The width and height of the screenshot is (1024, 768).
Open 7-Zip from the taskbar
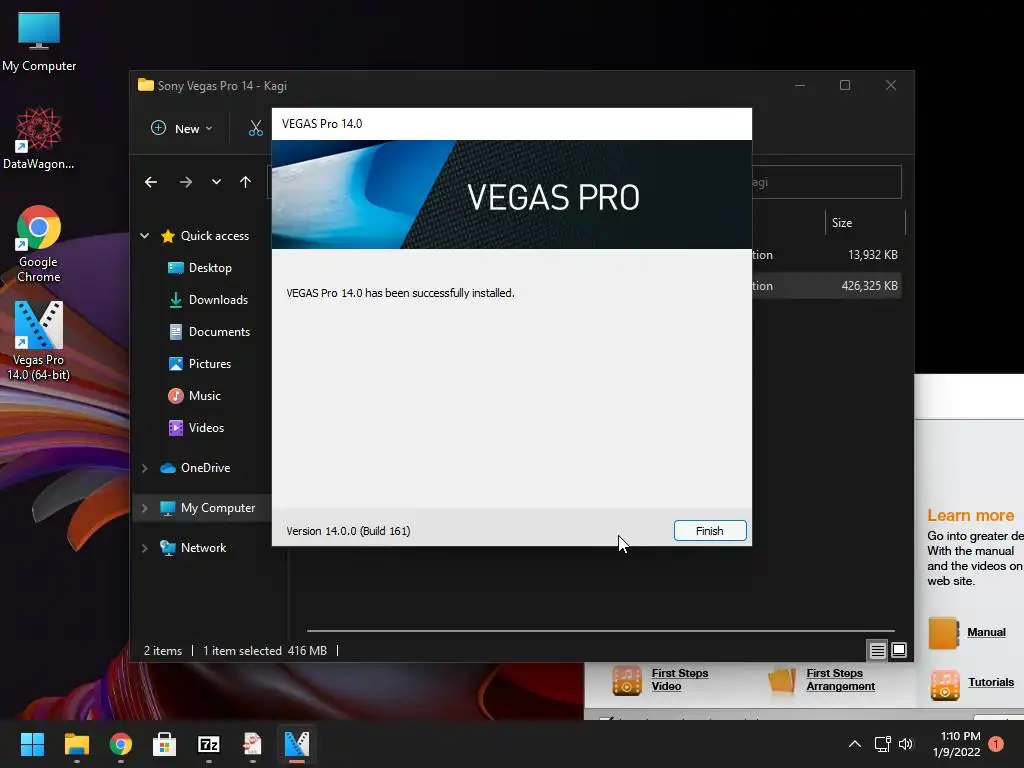[209, 744]
